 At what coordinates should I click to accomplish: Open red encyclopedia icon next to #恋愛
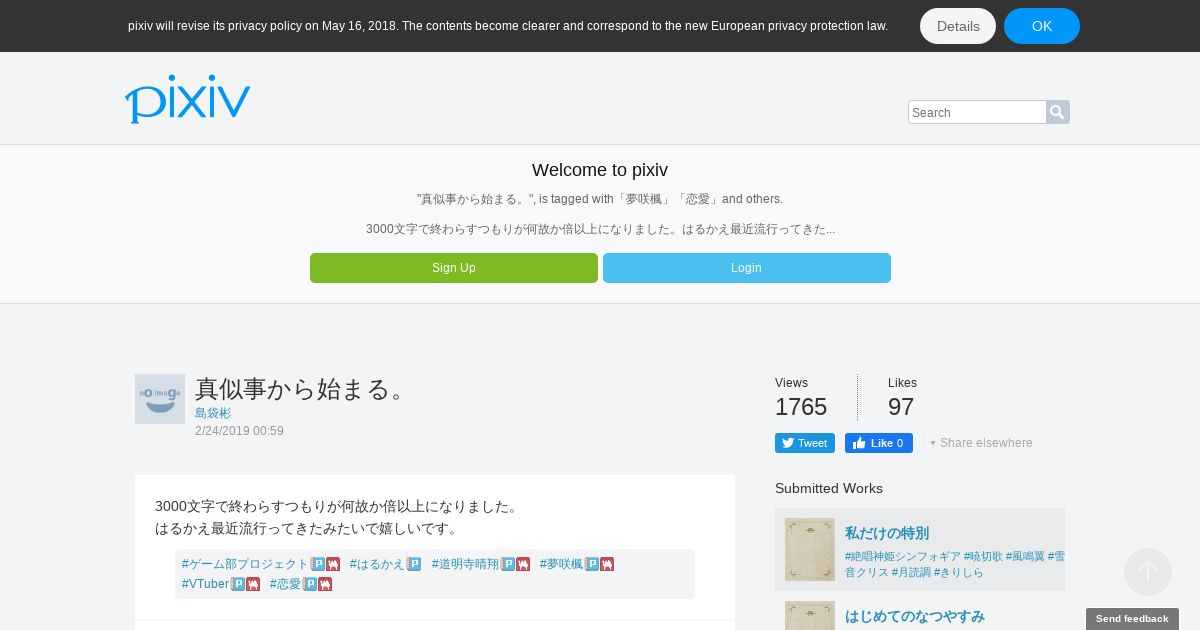(325, 584)
